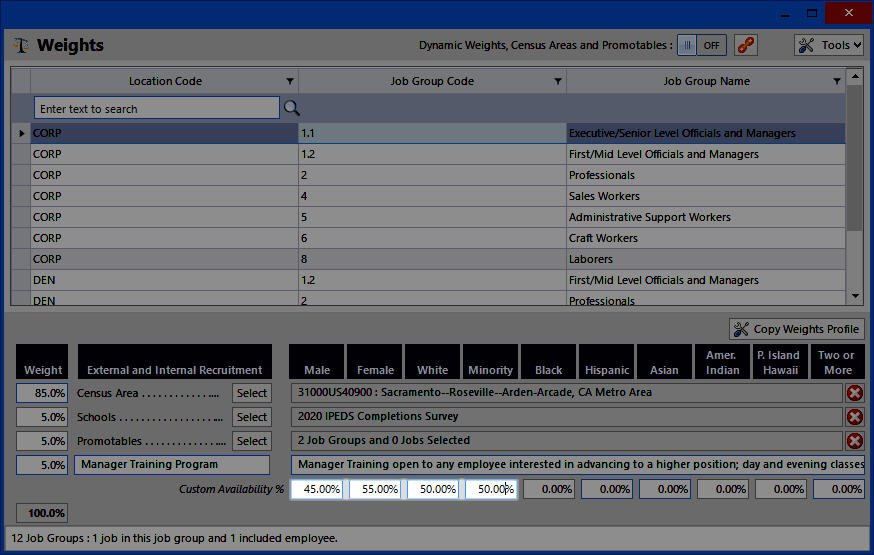Click the Manager Training Program 5.0% weight field
874x555 pixels.
pos(42,465)
